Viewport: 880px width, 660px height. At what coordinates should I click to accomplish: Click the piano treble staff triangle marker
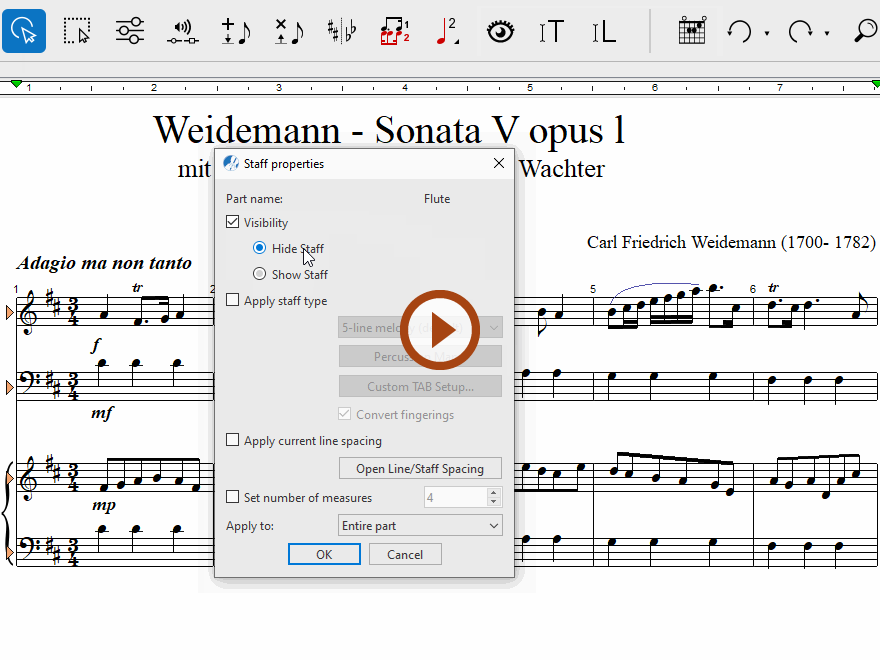pyautogui.click(x=9, y=478)
